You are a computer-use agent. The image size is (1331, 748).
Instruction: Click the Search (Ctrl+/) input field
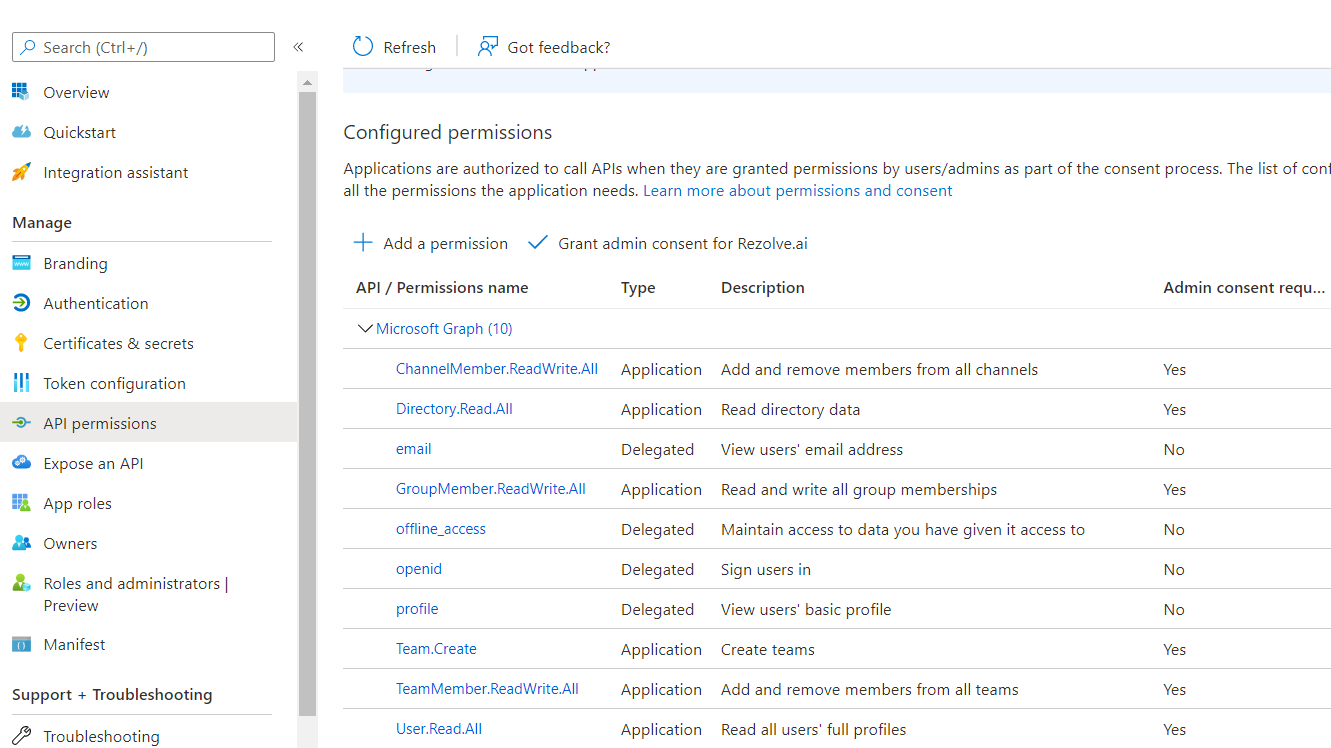pos(143,47)
